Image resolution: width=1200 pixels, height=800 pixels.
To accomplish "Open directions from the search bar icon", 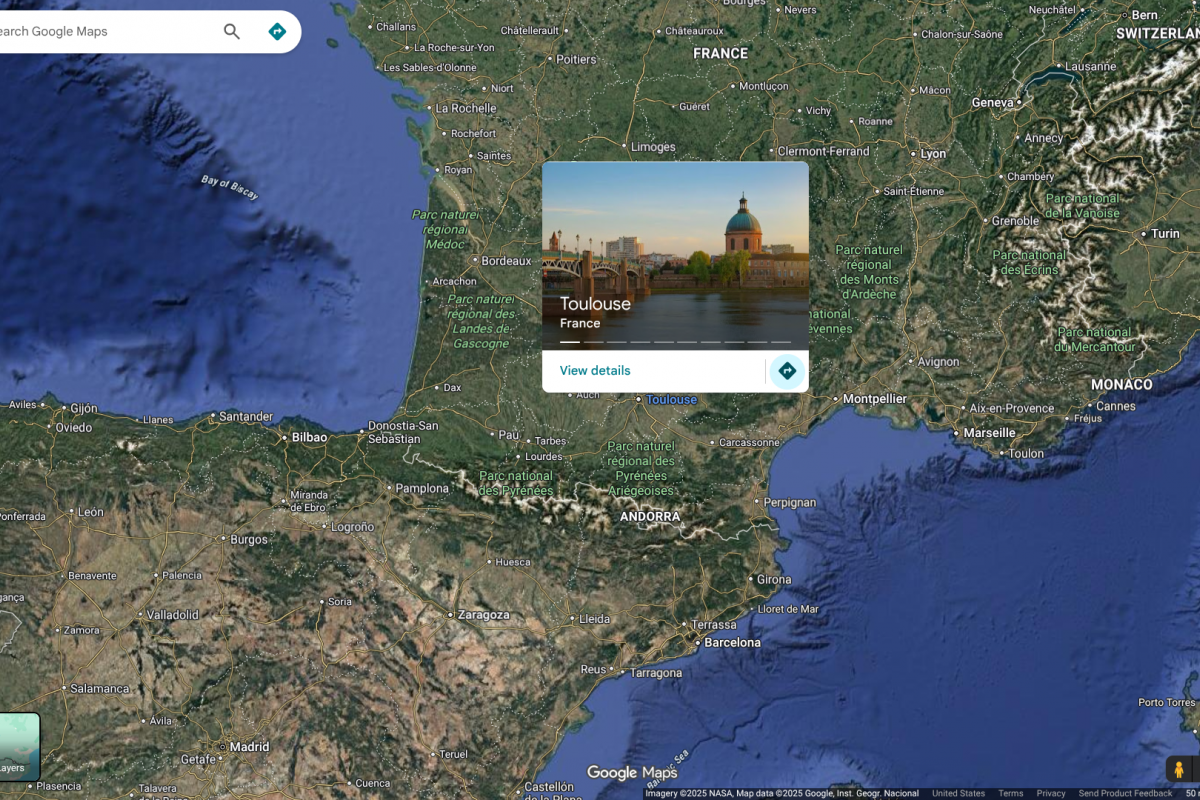I will coord(277,32).
